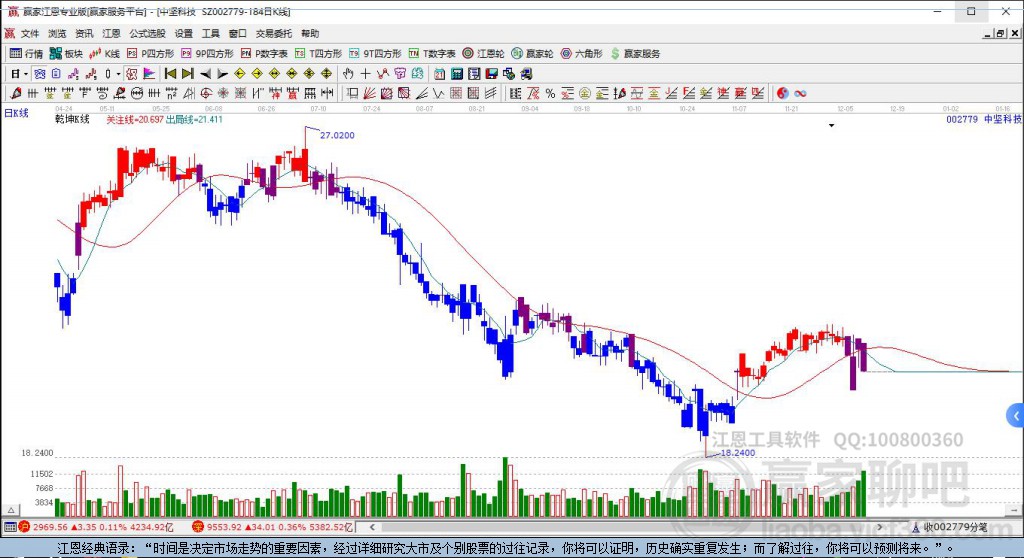Click the black right arrow icon

[222, 74]
